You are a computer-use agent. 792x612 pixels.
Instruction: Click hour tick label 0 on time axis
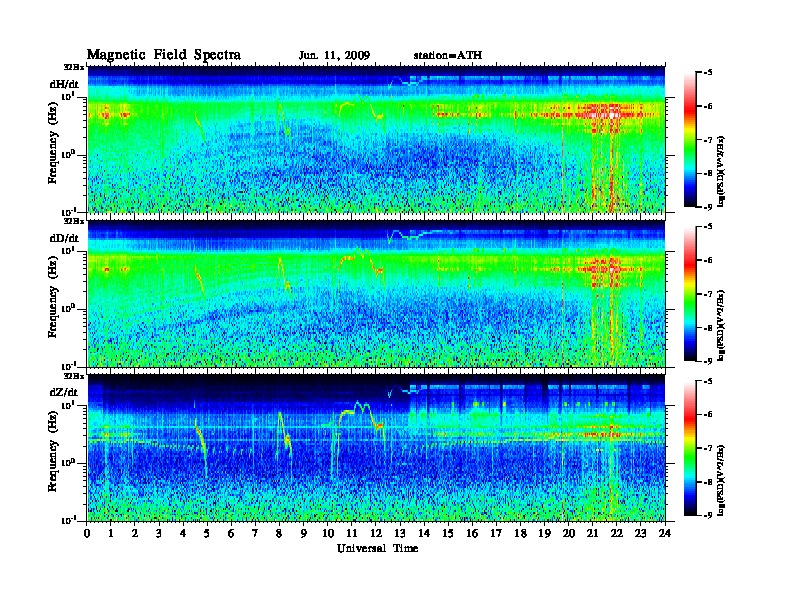point(87,534)
